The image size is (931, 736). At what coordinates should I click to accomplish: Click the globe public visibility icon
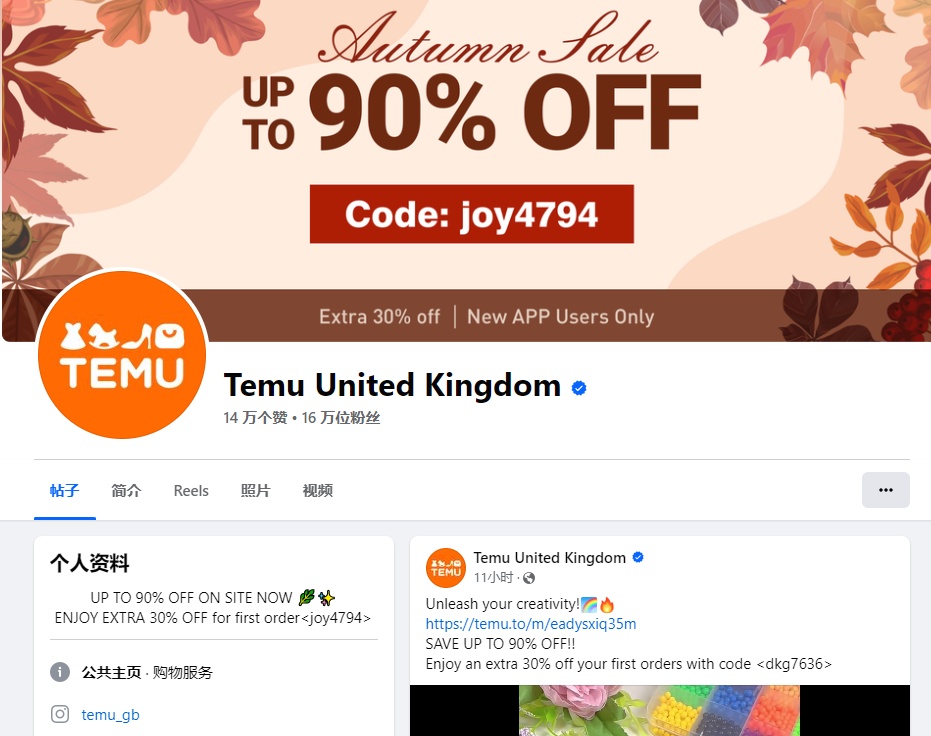coord(528,578)
